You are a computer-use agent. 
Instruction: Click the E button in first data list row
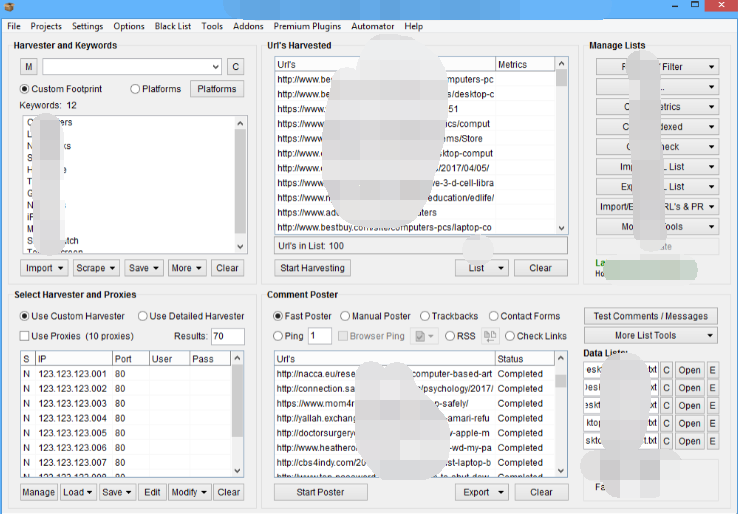point(713,370)
